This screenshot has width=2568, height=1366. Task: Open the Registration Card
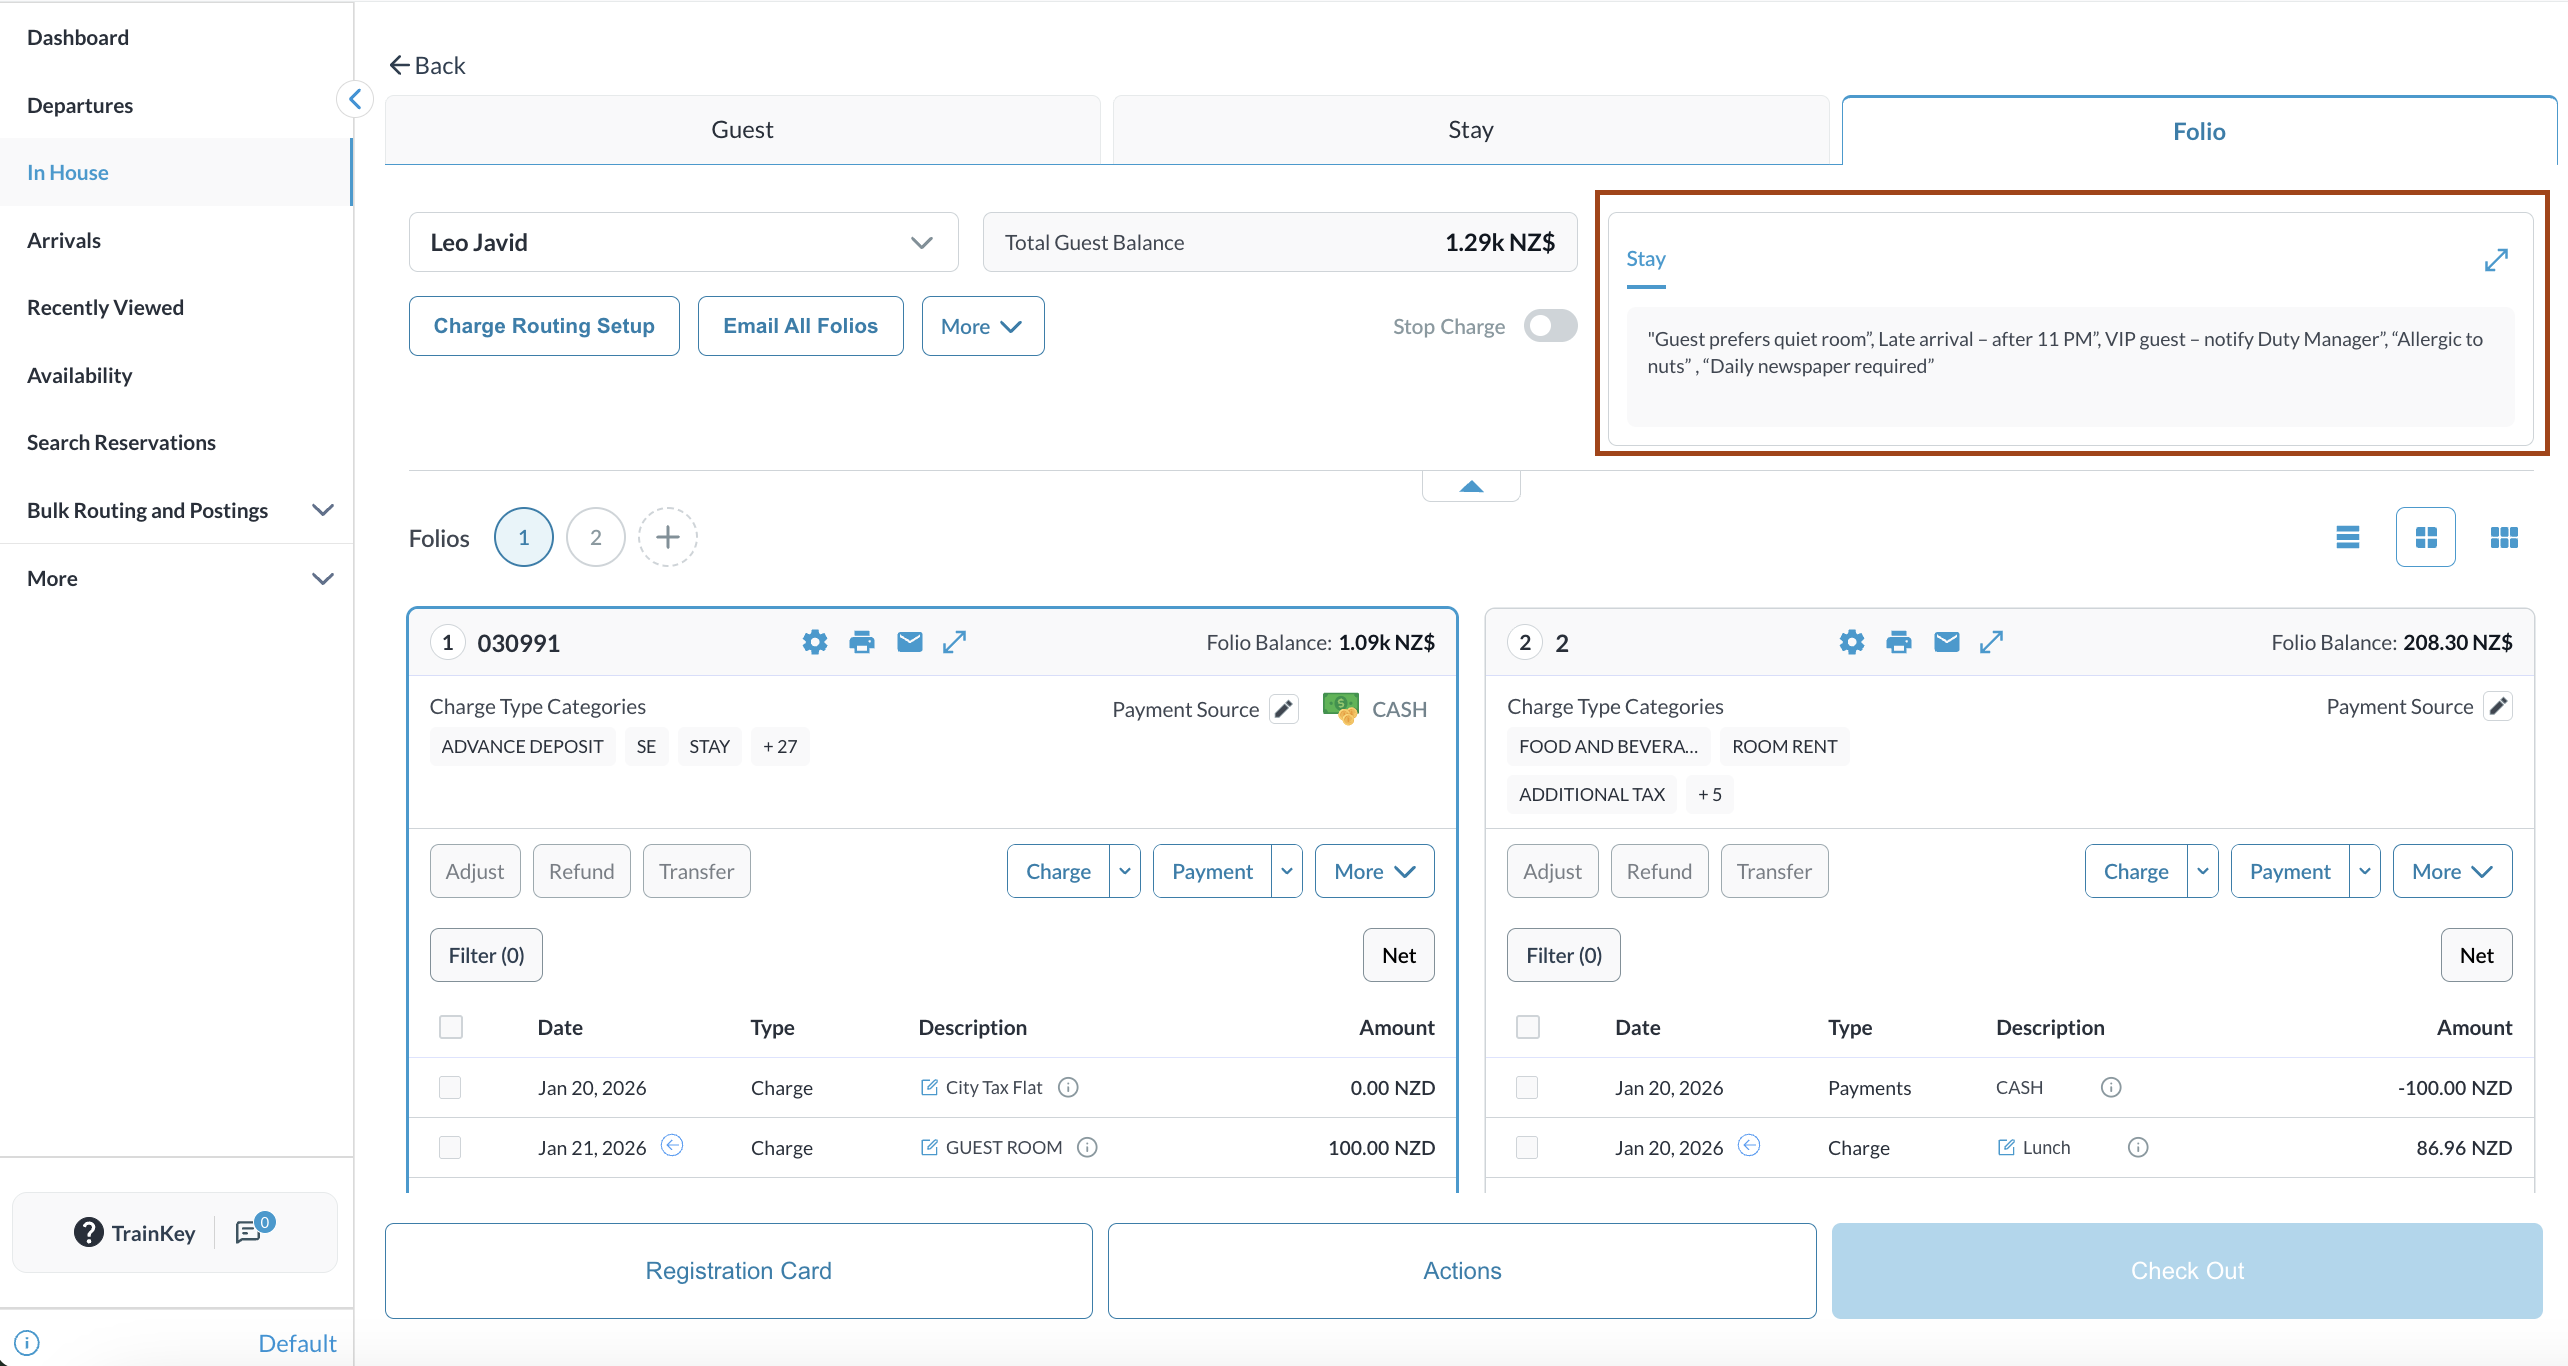coord(738,1270)
